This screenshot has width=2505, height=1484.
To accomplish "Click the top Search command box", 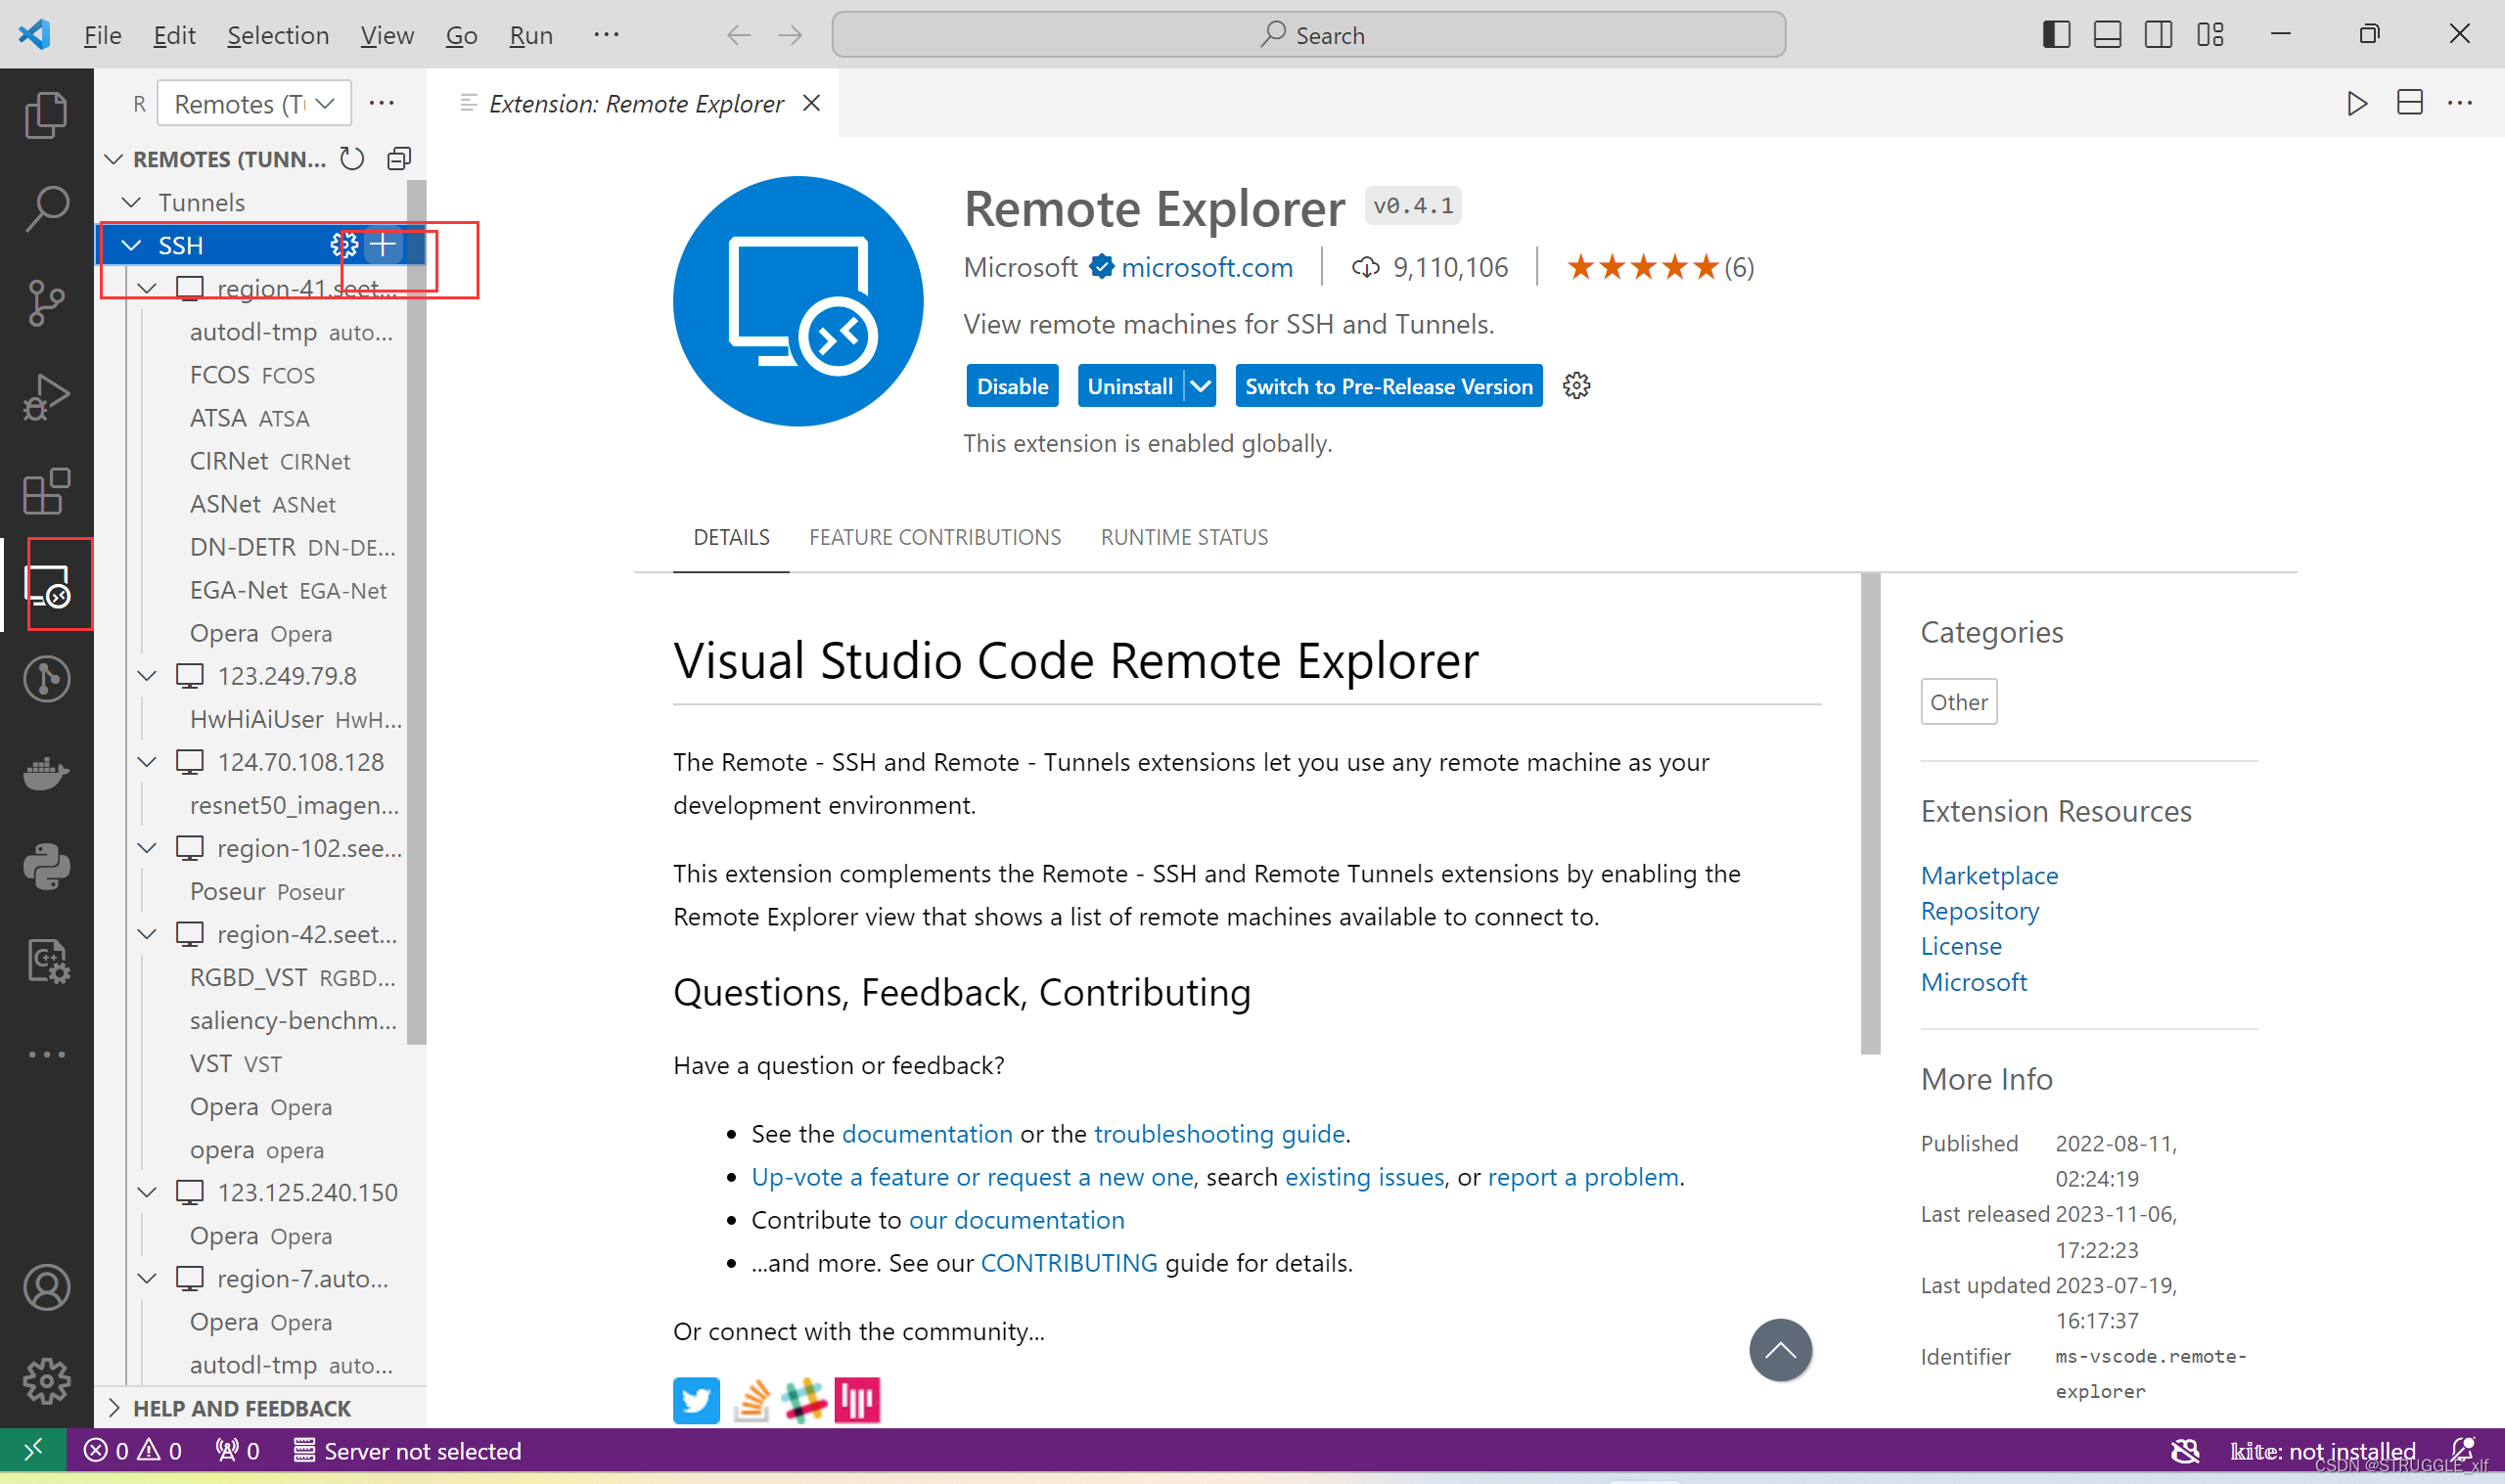I will coord(1308,35).
